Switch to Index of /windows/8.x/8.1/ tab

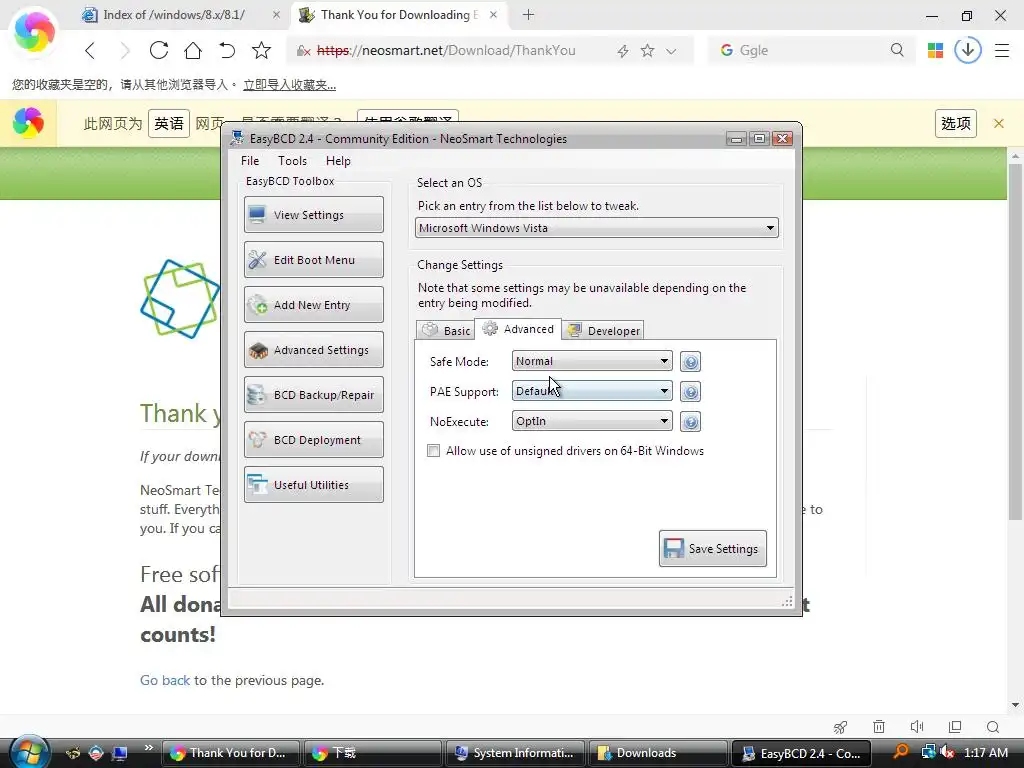coord(173,14)
